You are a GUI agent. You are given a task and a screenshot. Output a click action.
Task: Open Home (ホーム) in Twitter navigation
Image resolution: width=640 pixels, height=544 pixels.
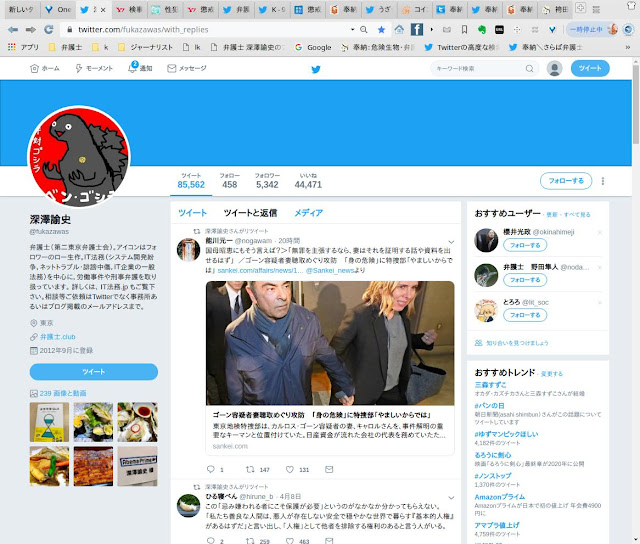(x=45, y=68)
